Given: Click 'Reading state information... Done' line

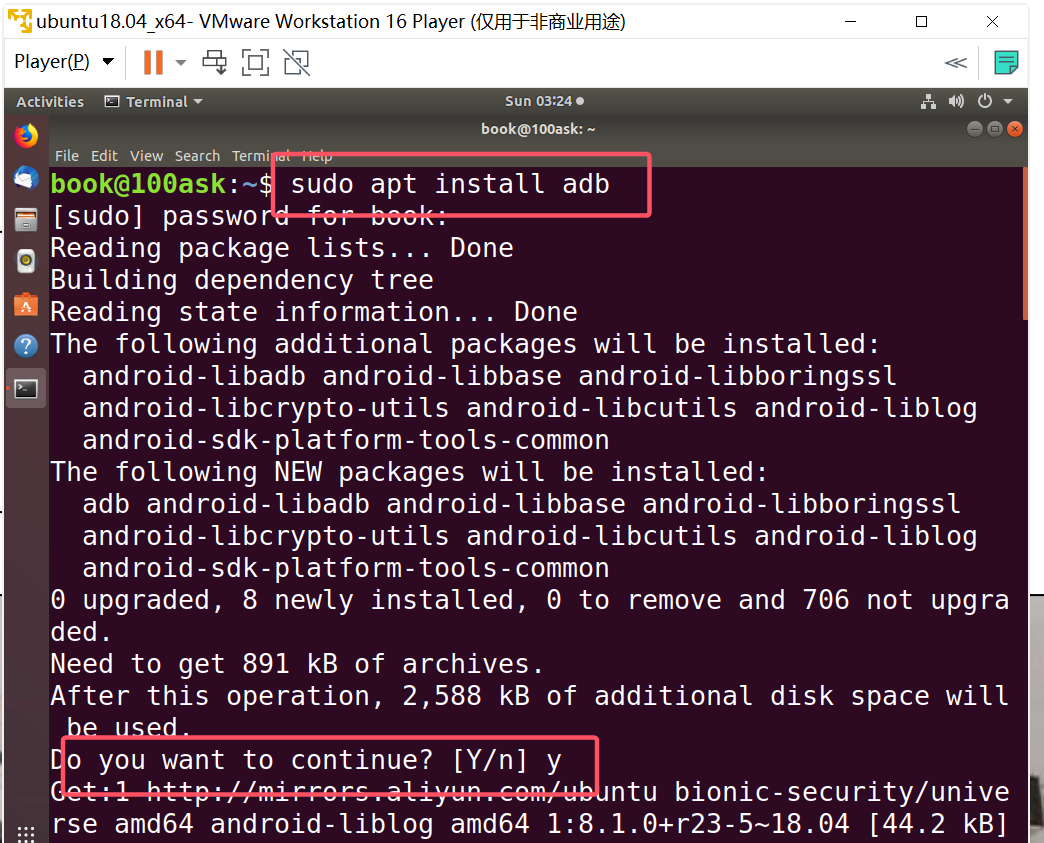Looking at the screenshot, I should click(x=314, y=312).
